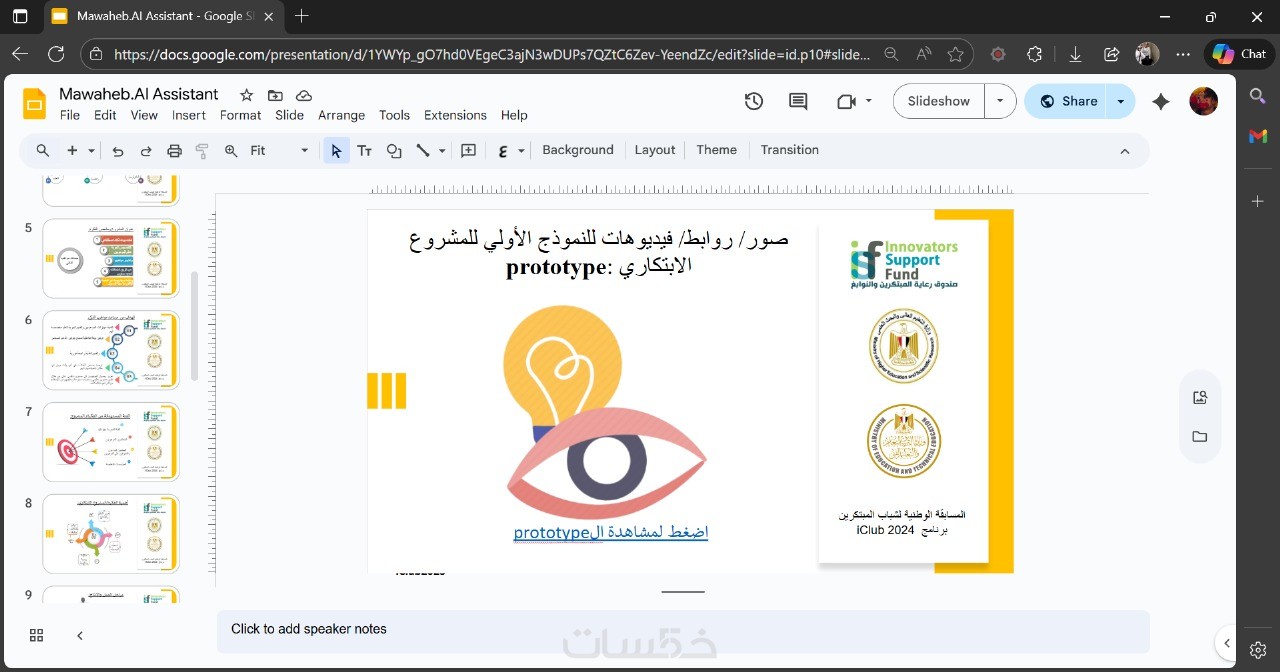Add a comment from toolbar

(469, 151)
